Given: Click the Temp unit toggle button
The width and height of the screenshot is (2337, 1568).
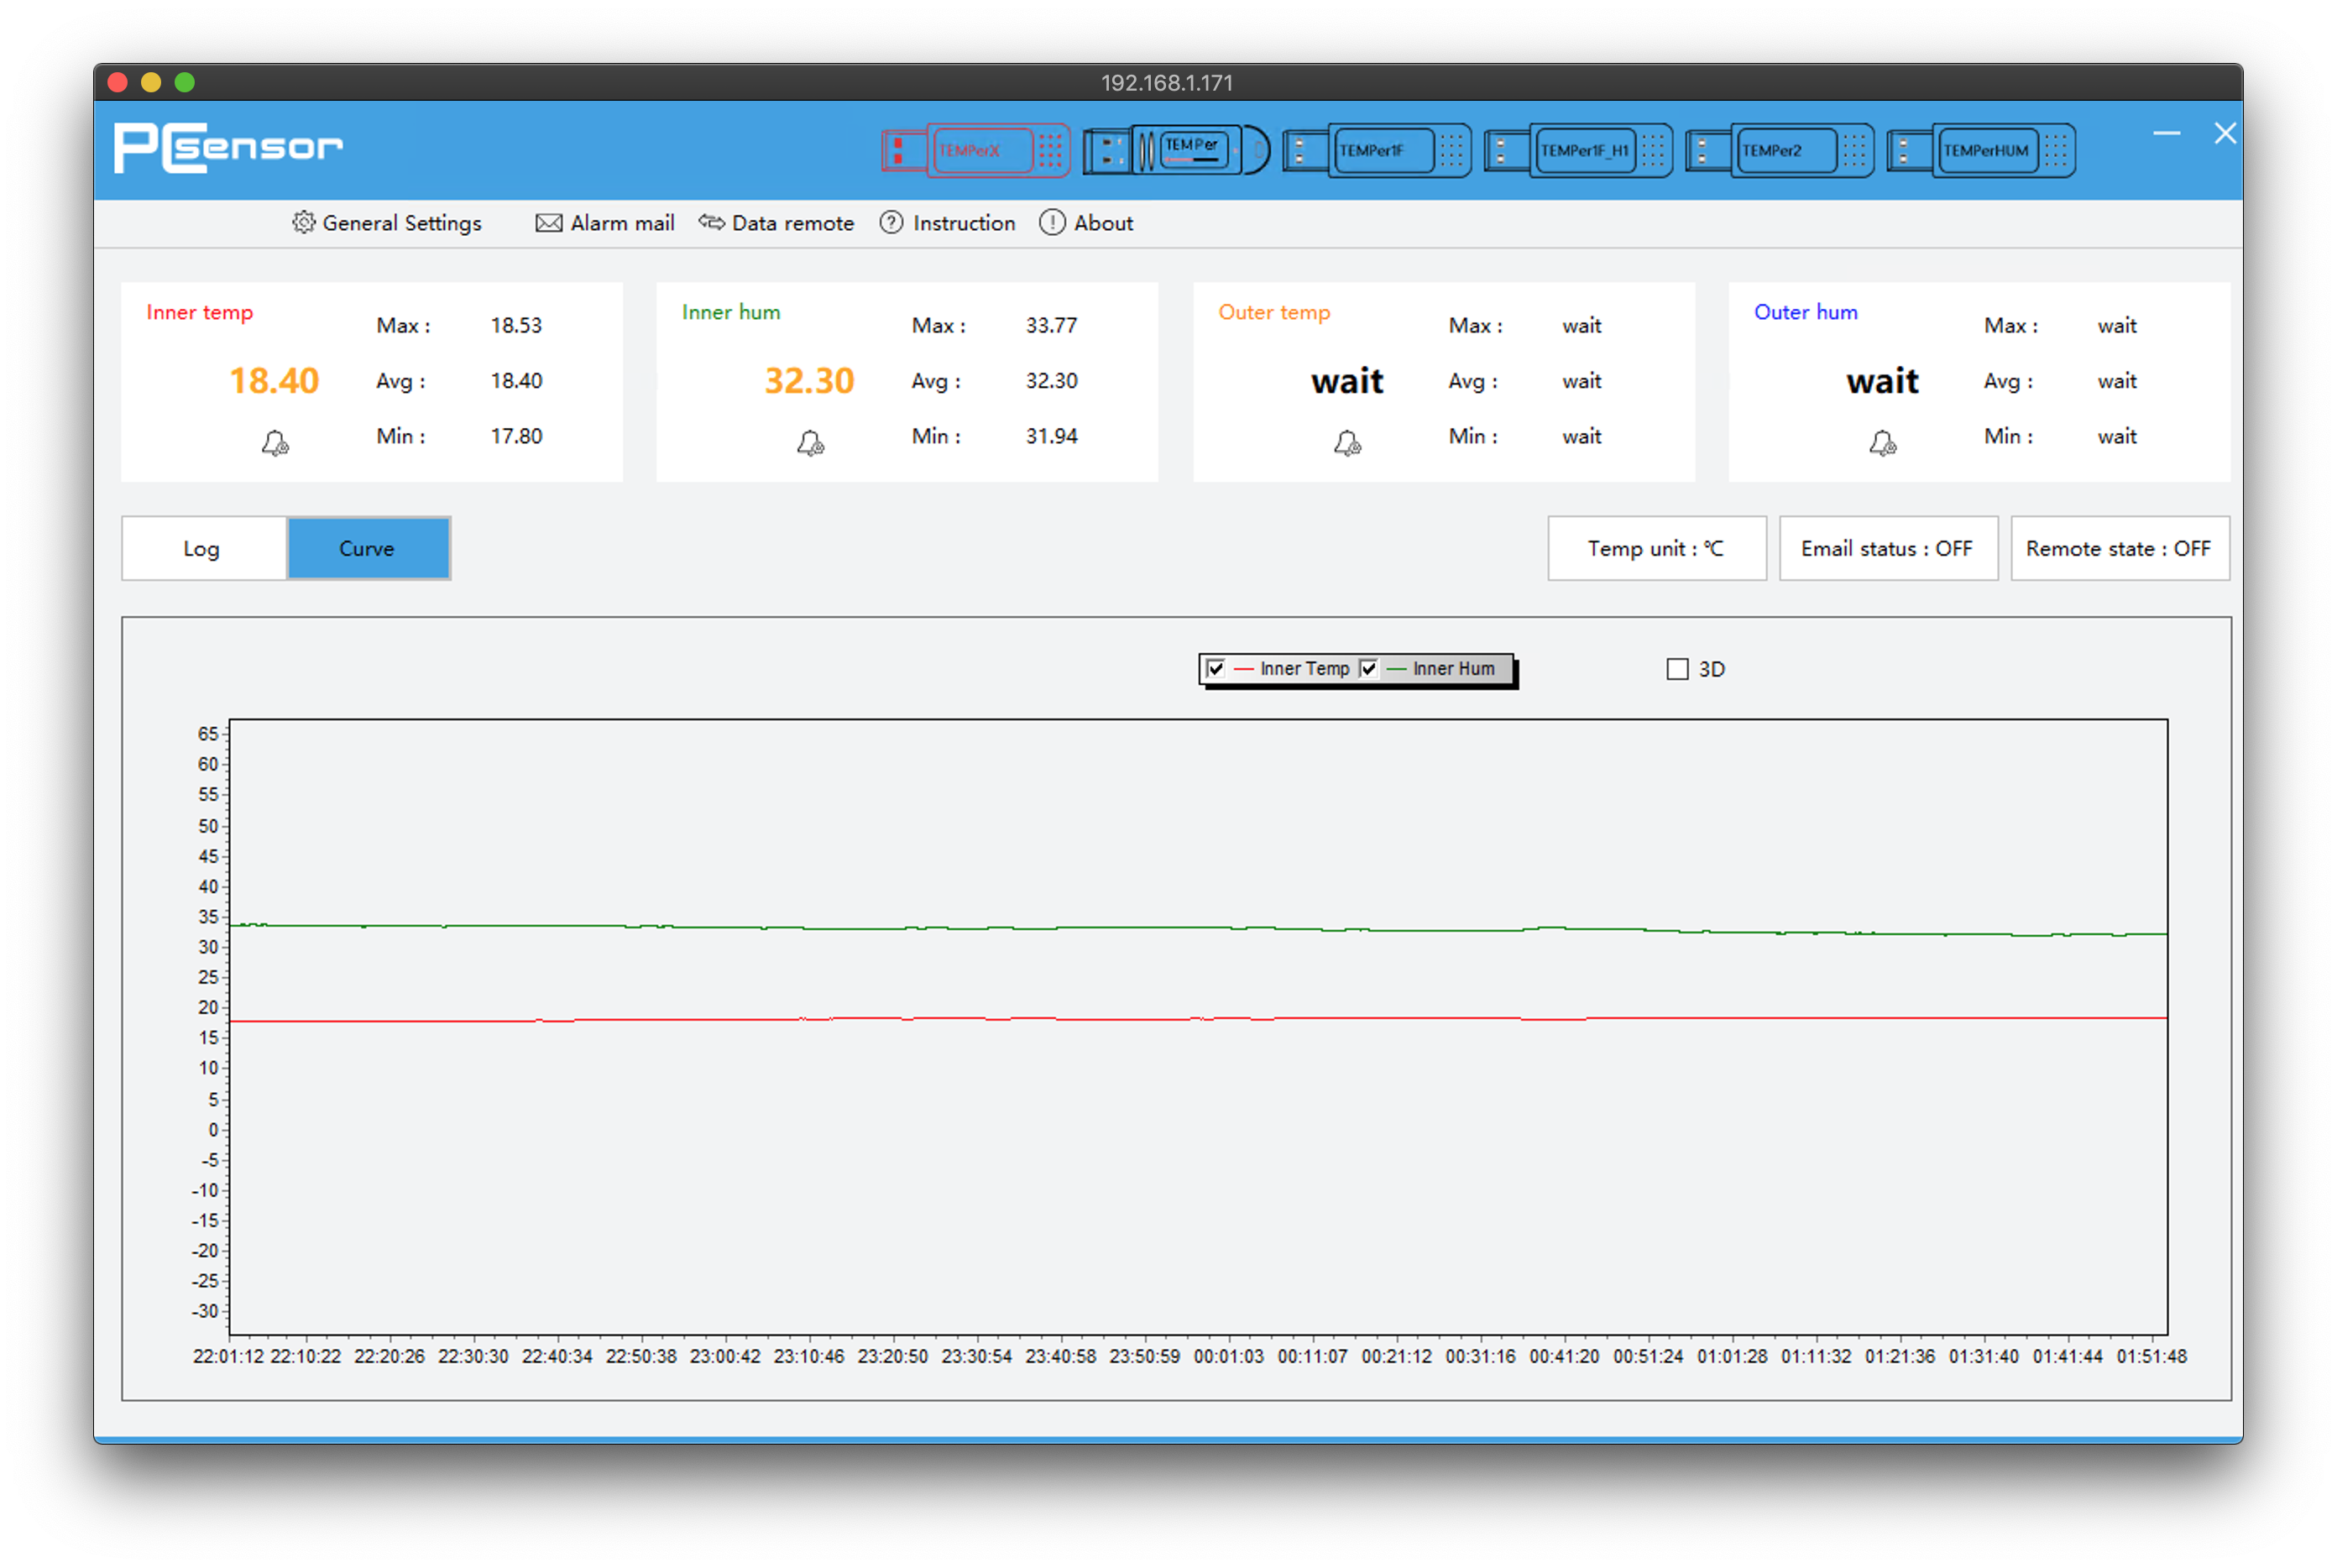Looking at the screenshot, I should coord(1651,548).
